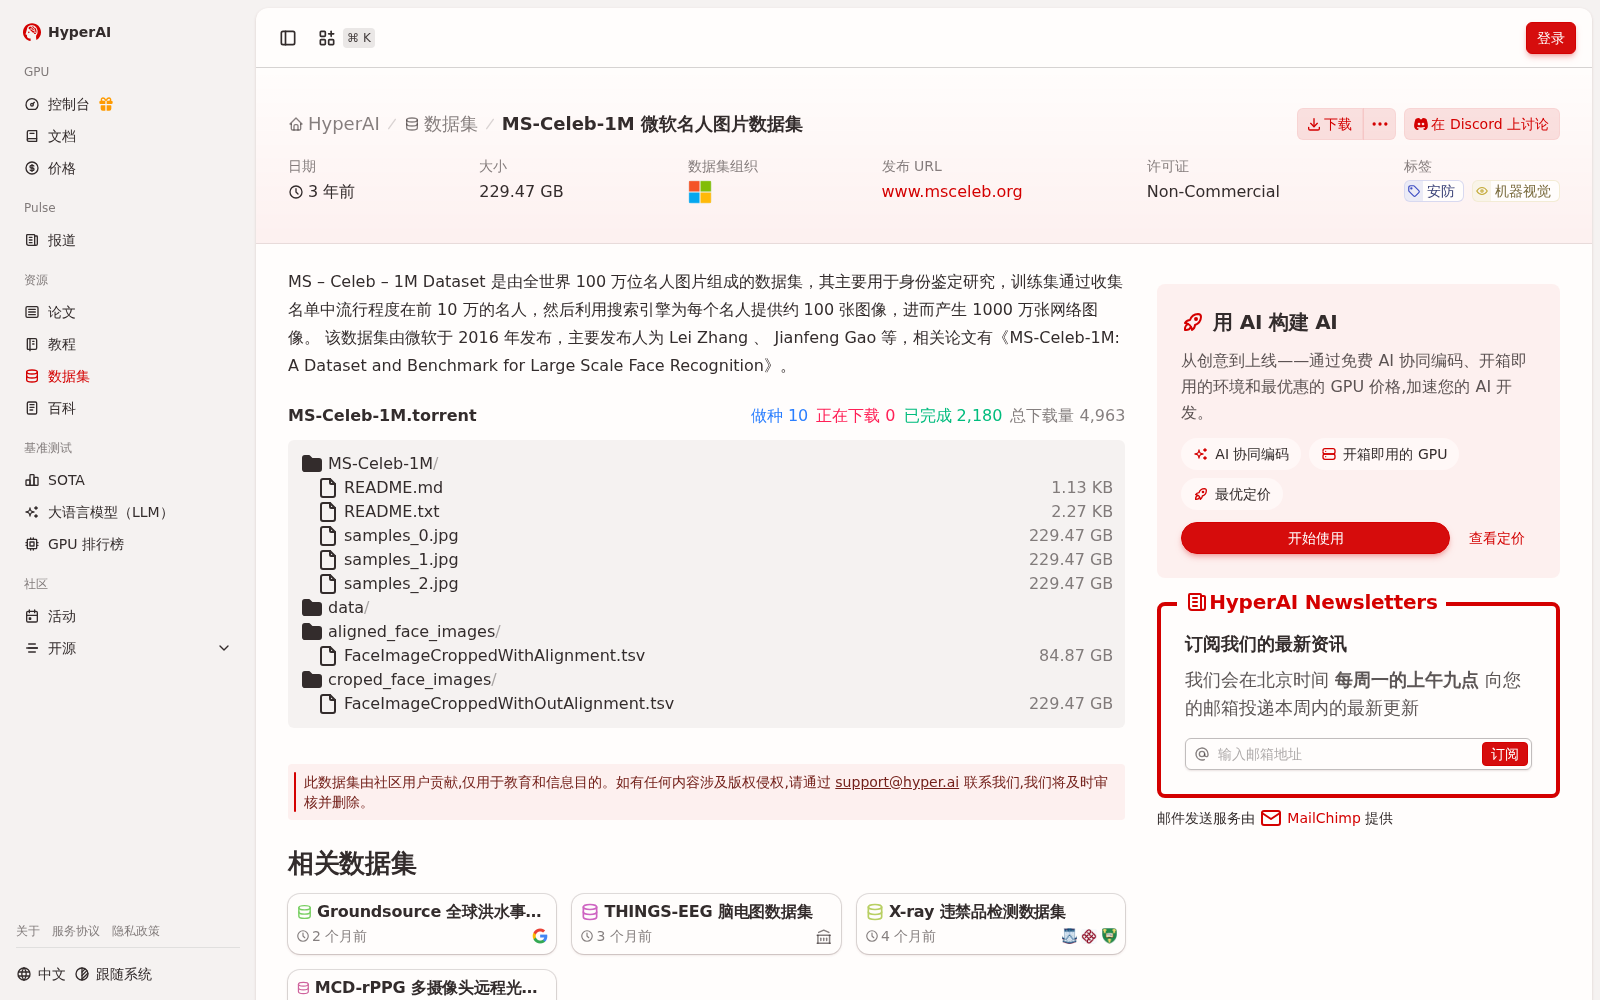Open 隐私政策 privacy link

coord(136,931)
